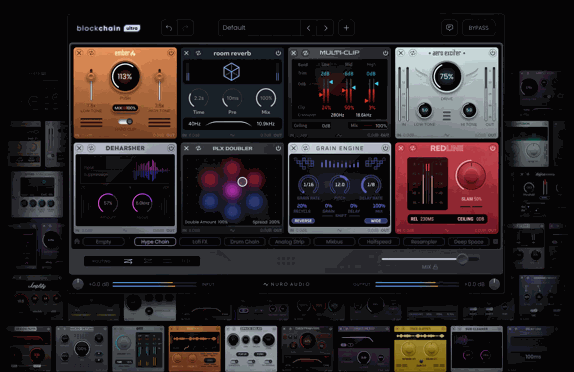The width and height of the screenshot is (574, 372).
Task: Expand the ember module's bottom chevron
Action: [x=125, y=135]
